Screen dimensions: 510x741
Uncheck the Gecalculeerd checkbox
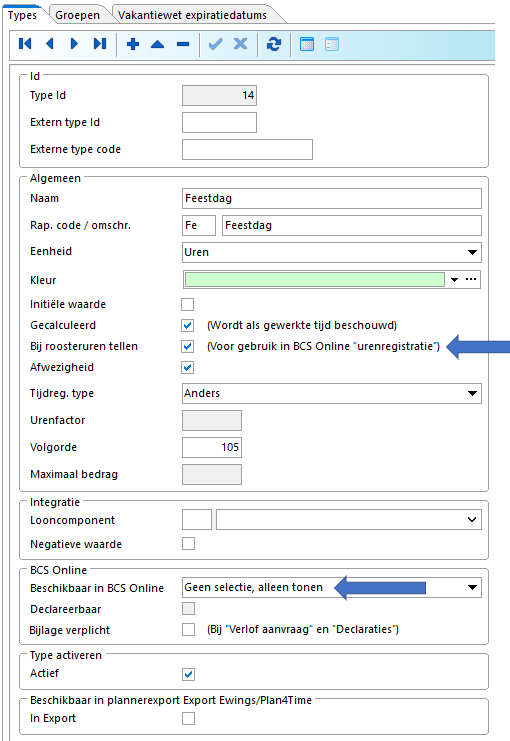pyautogui.click(x=188, y=325)
